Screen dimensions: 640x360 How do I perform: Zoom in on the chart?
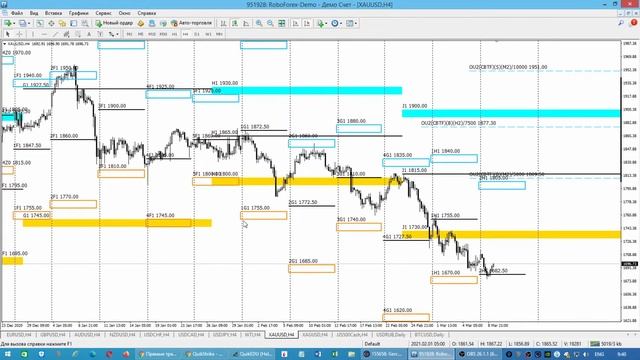click(x=259, y=23)
